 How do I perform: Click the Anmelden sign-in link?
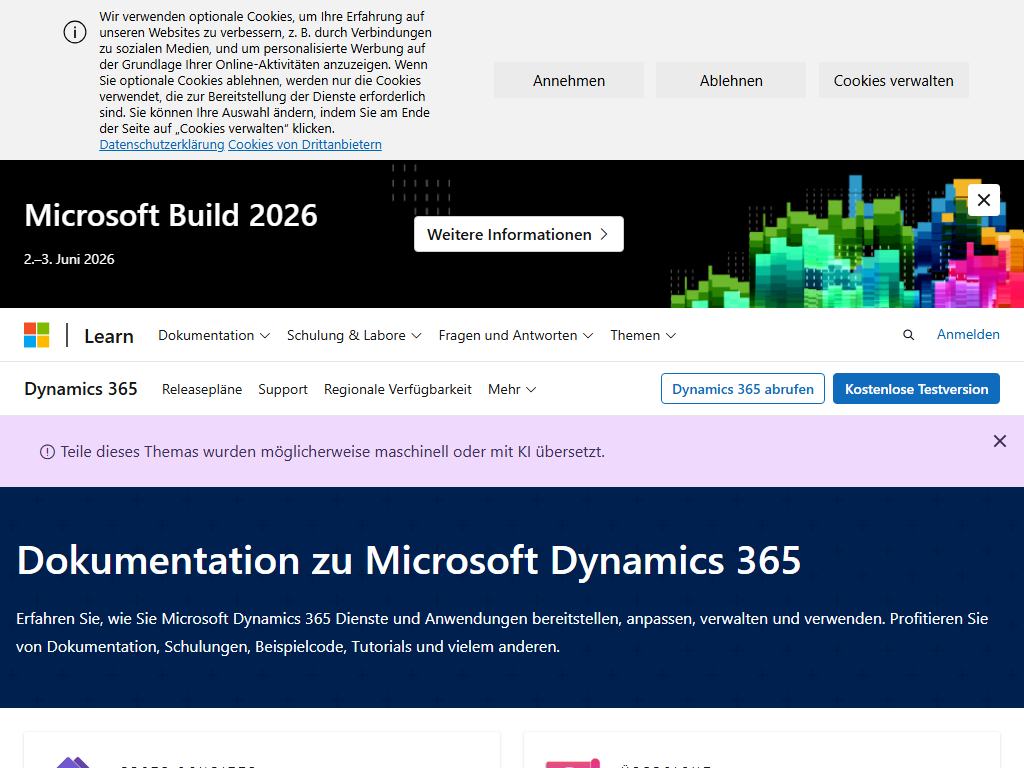click(968, 334)
